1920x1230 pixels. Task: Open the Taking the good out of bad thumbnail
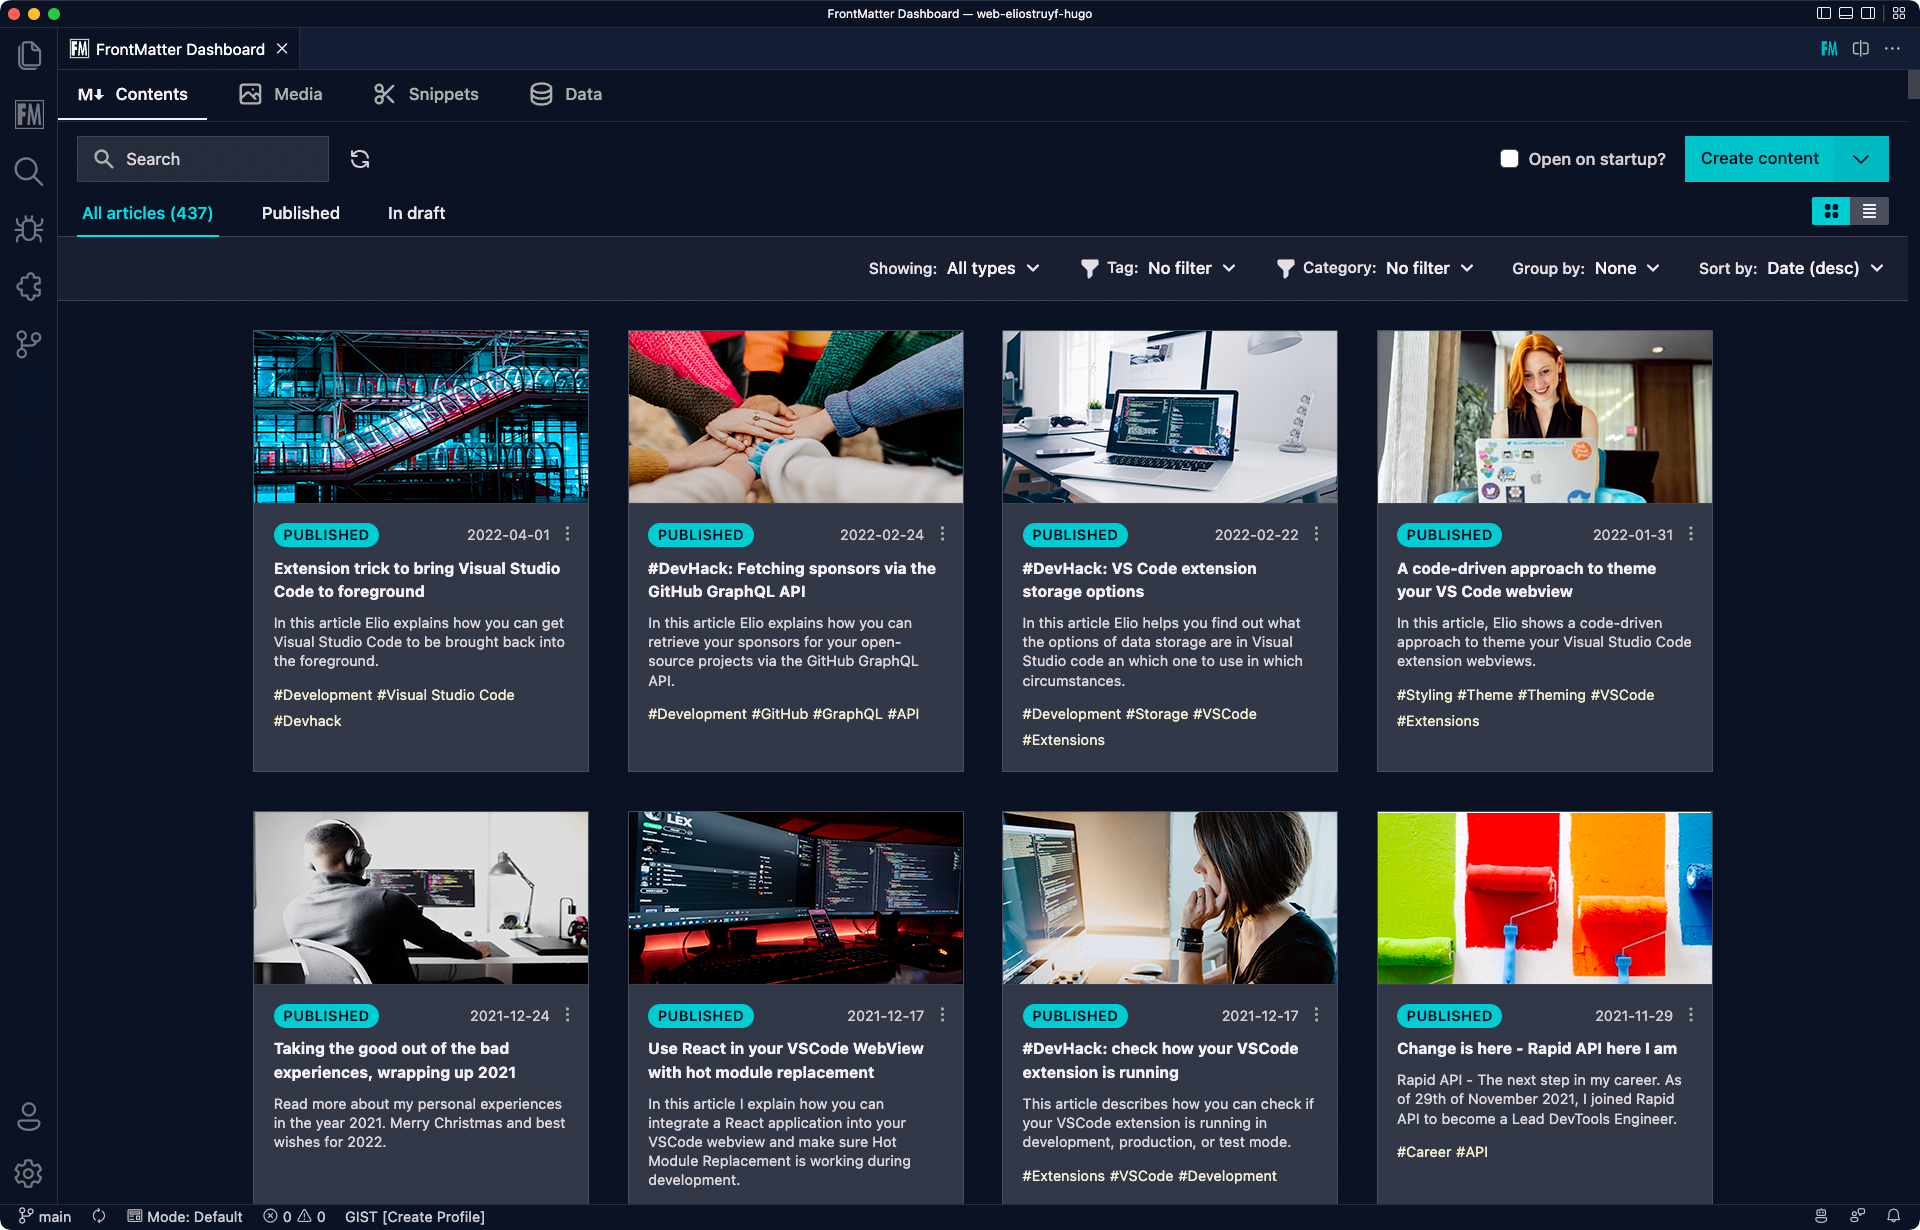[x=421, y=898]
